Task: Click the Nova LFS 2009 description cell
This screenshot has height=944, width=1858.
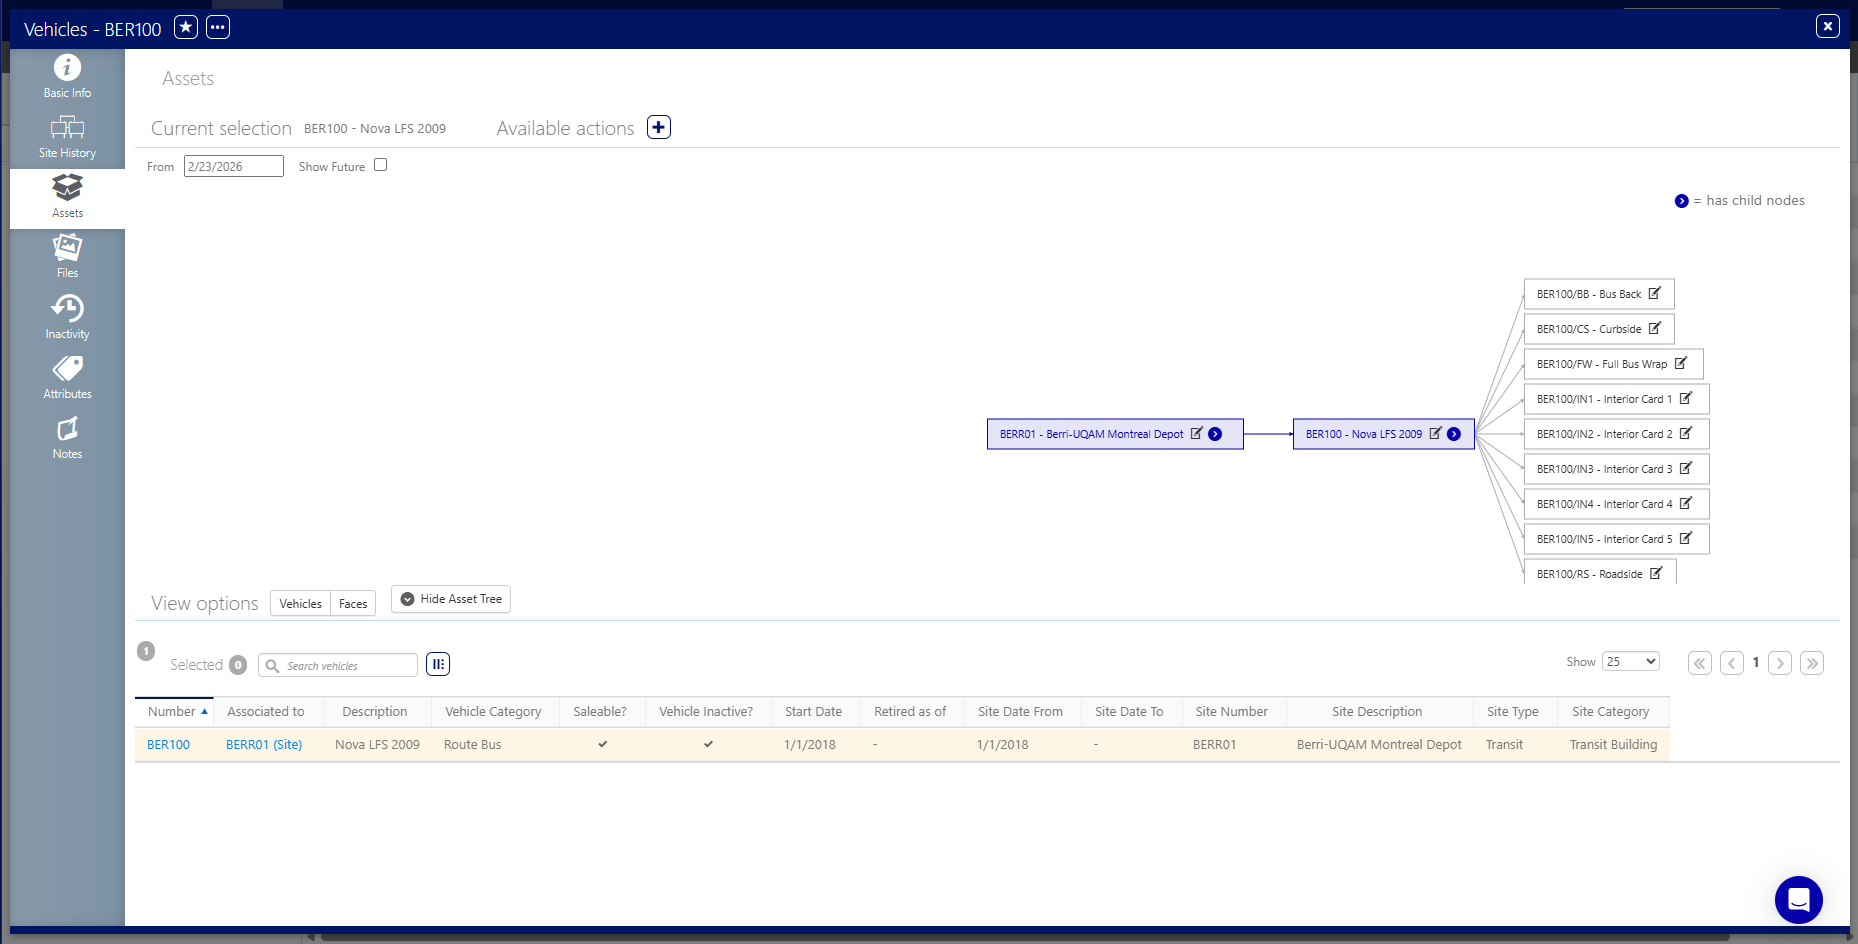Action: [x=377, y=744]
